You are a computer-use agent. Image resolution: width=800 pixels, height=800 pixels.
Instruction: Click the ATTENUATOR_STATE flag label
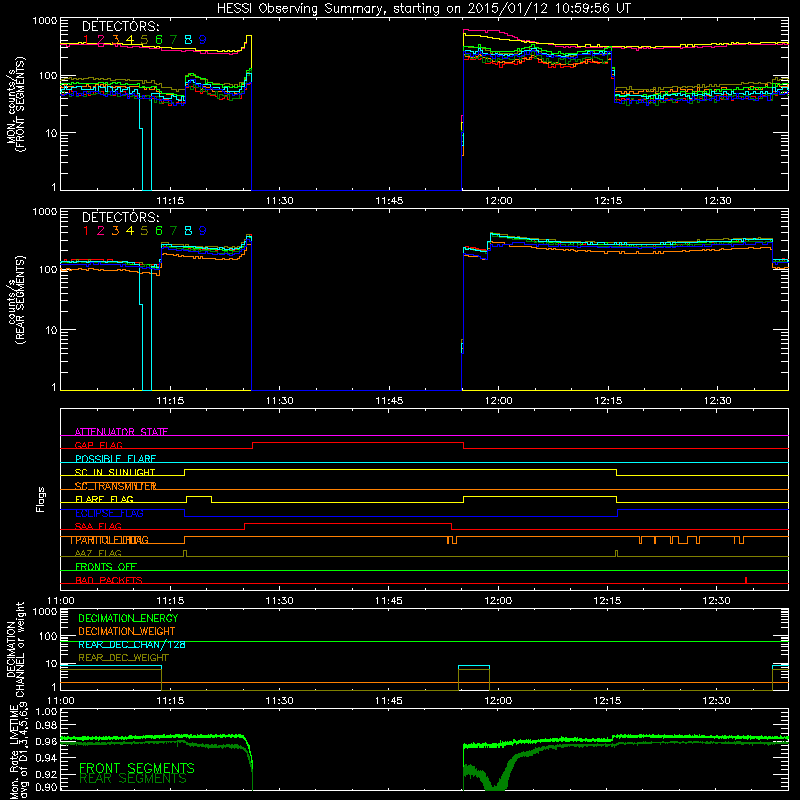click(121, 432)
